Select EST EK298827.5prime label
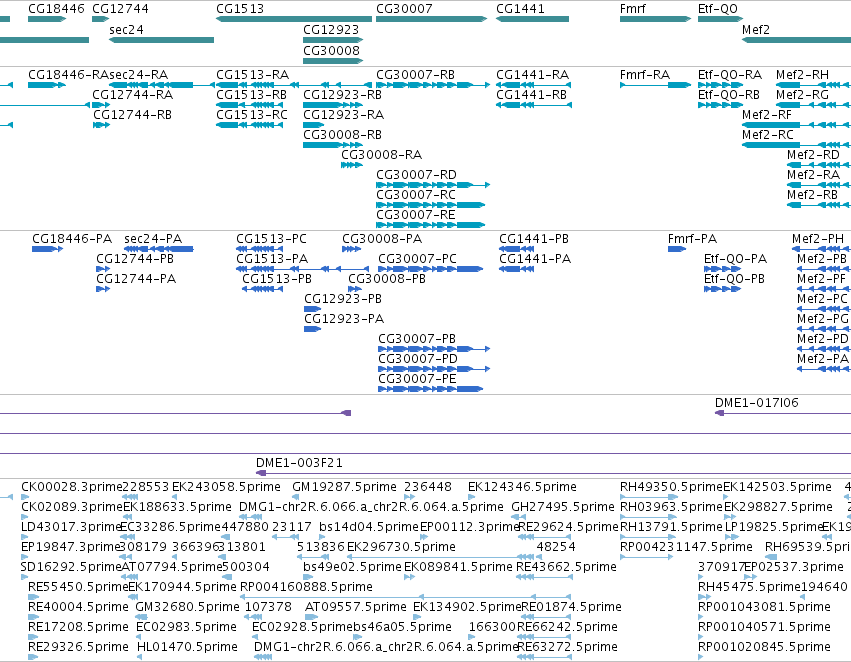 click(x=778, y=507)
